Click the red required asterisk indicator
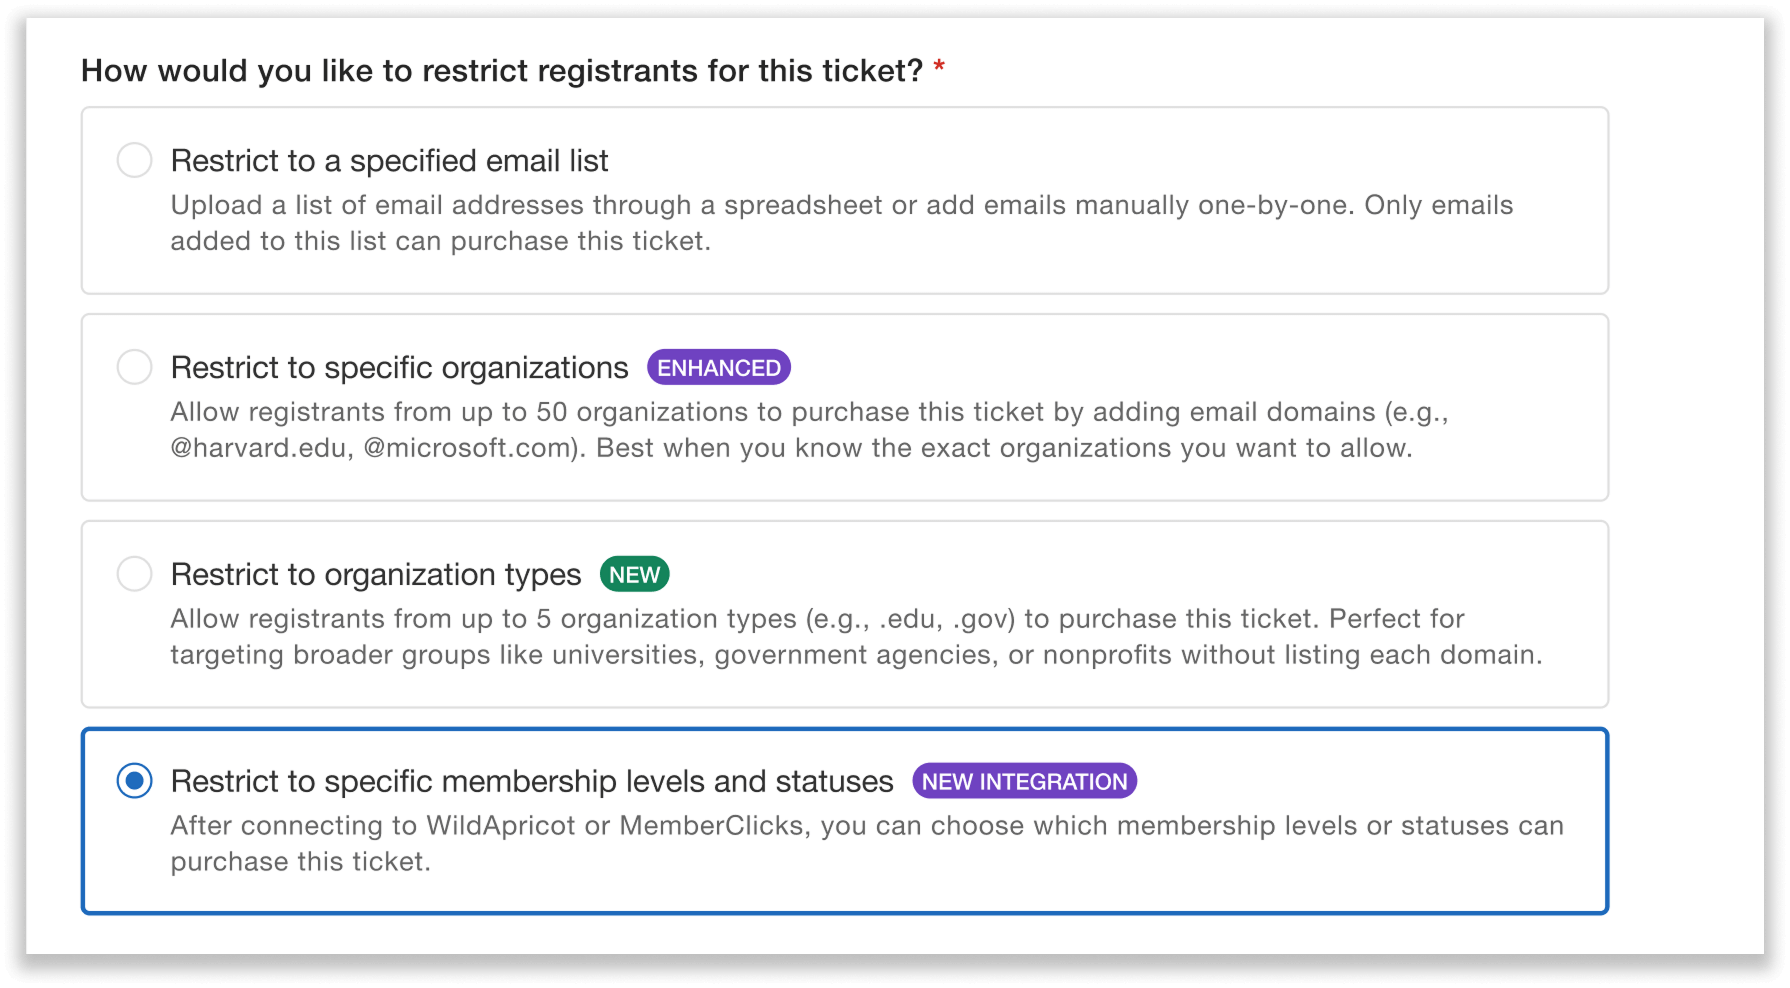Screen dimensions: 1790x988 [x=938, y=65]
